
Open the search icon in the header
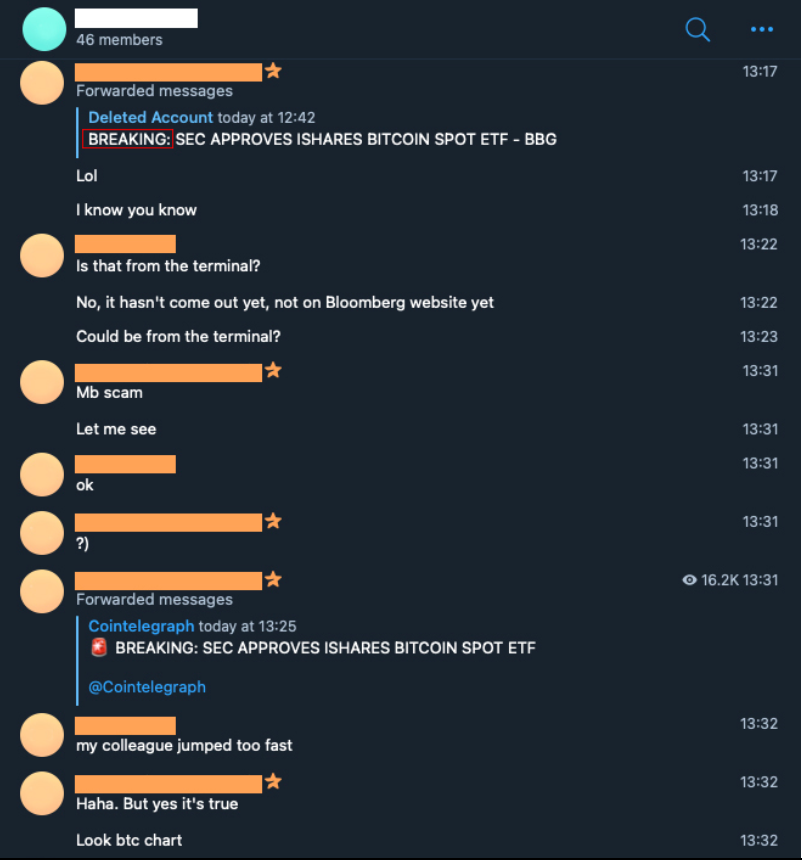click(x=697, y=30)
